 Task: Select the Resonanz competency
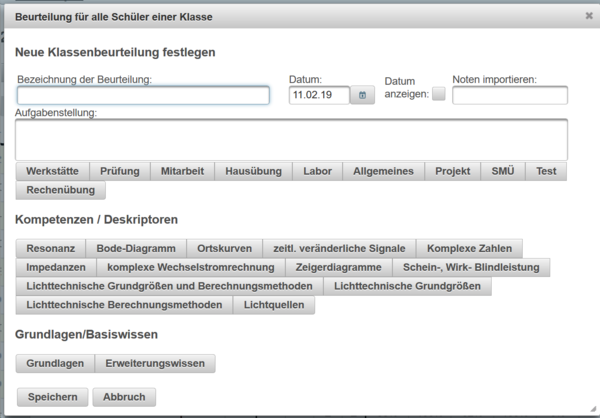pyautogui.click(x=50, y=249)
